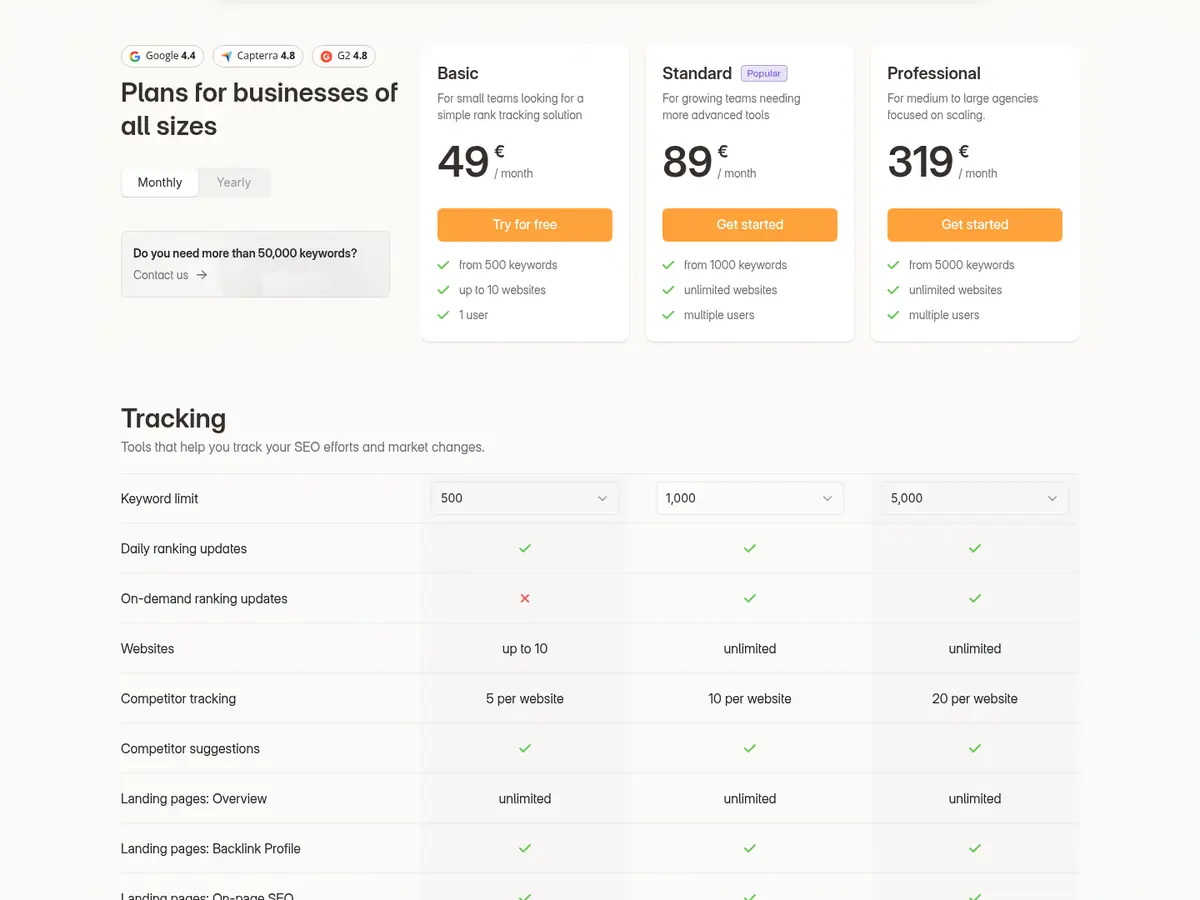Click the arrow next to Contact us
The image size is (1200, 900).
click(202, 275)
